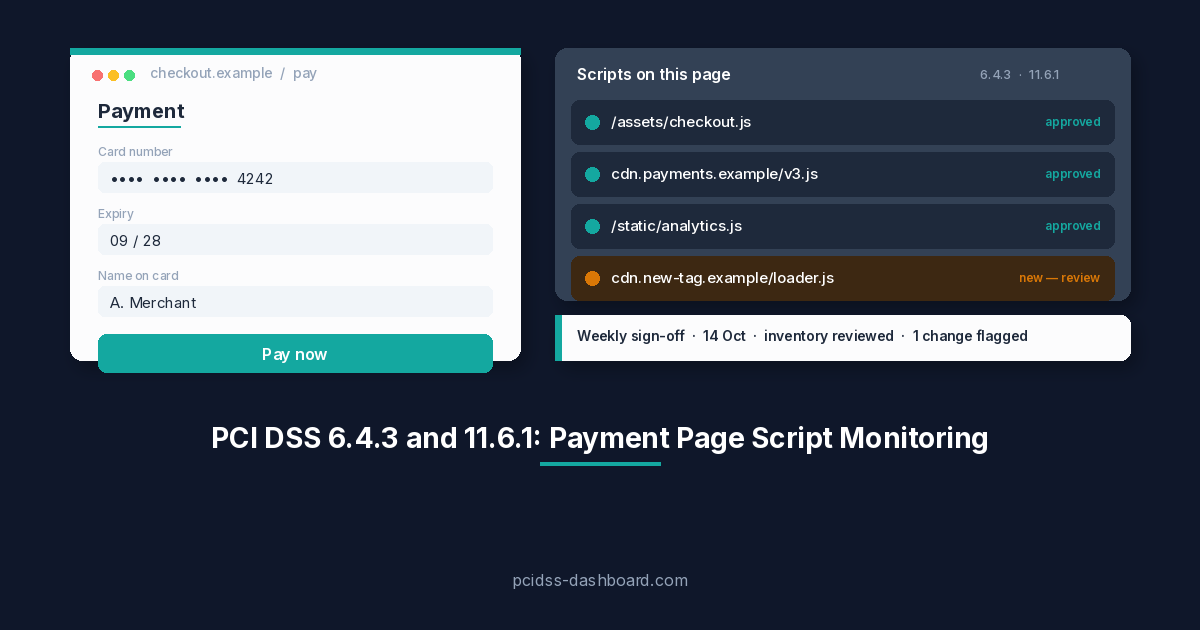1200x630 pixels.
Task: Open the cdn.new-tag.example/loader.js row
Action: [x=843, y=278]
